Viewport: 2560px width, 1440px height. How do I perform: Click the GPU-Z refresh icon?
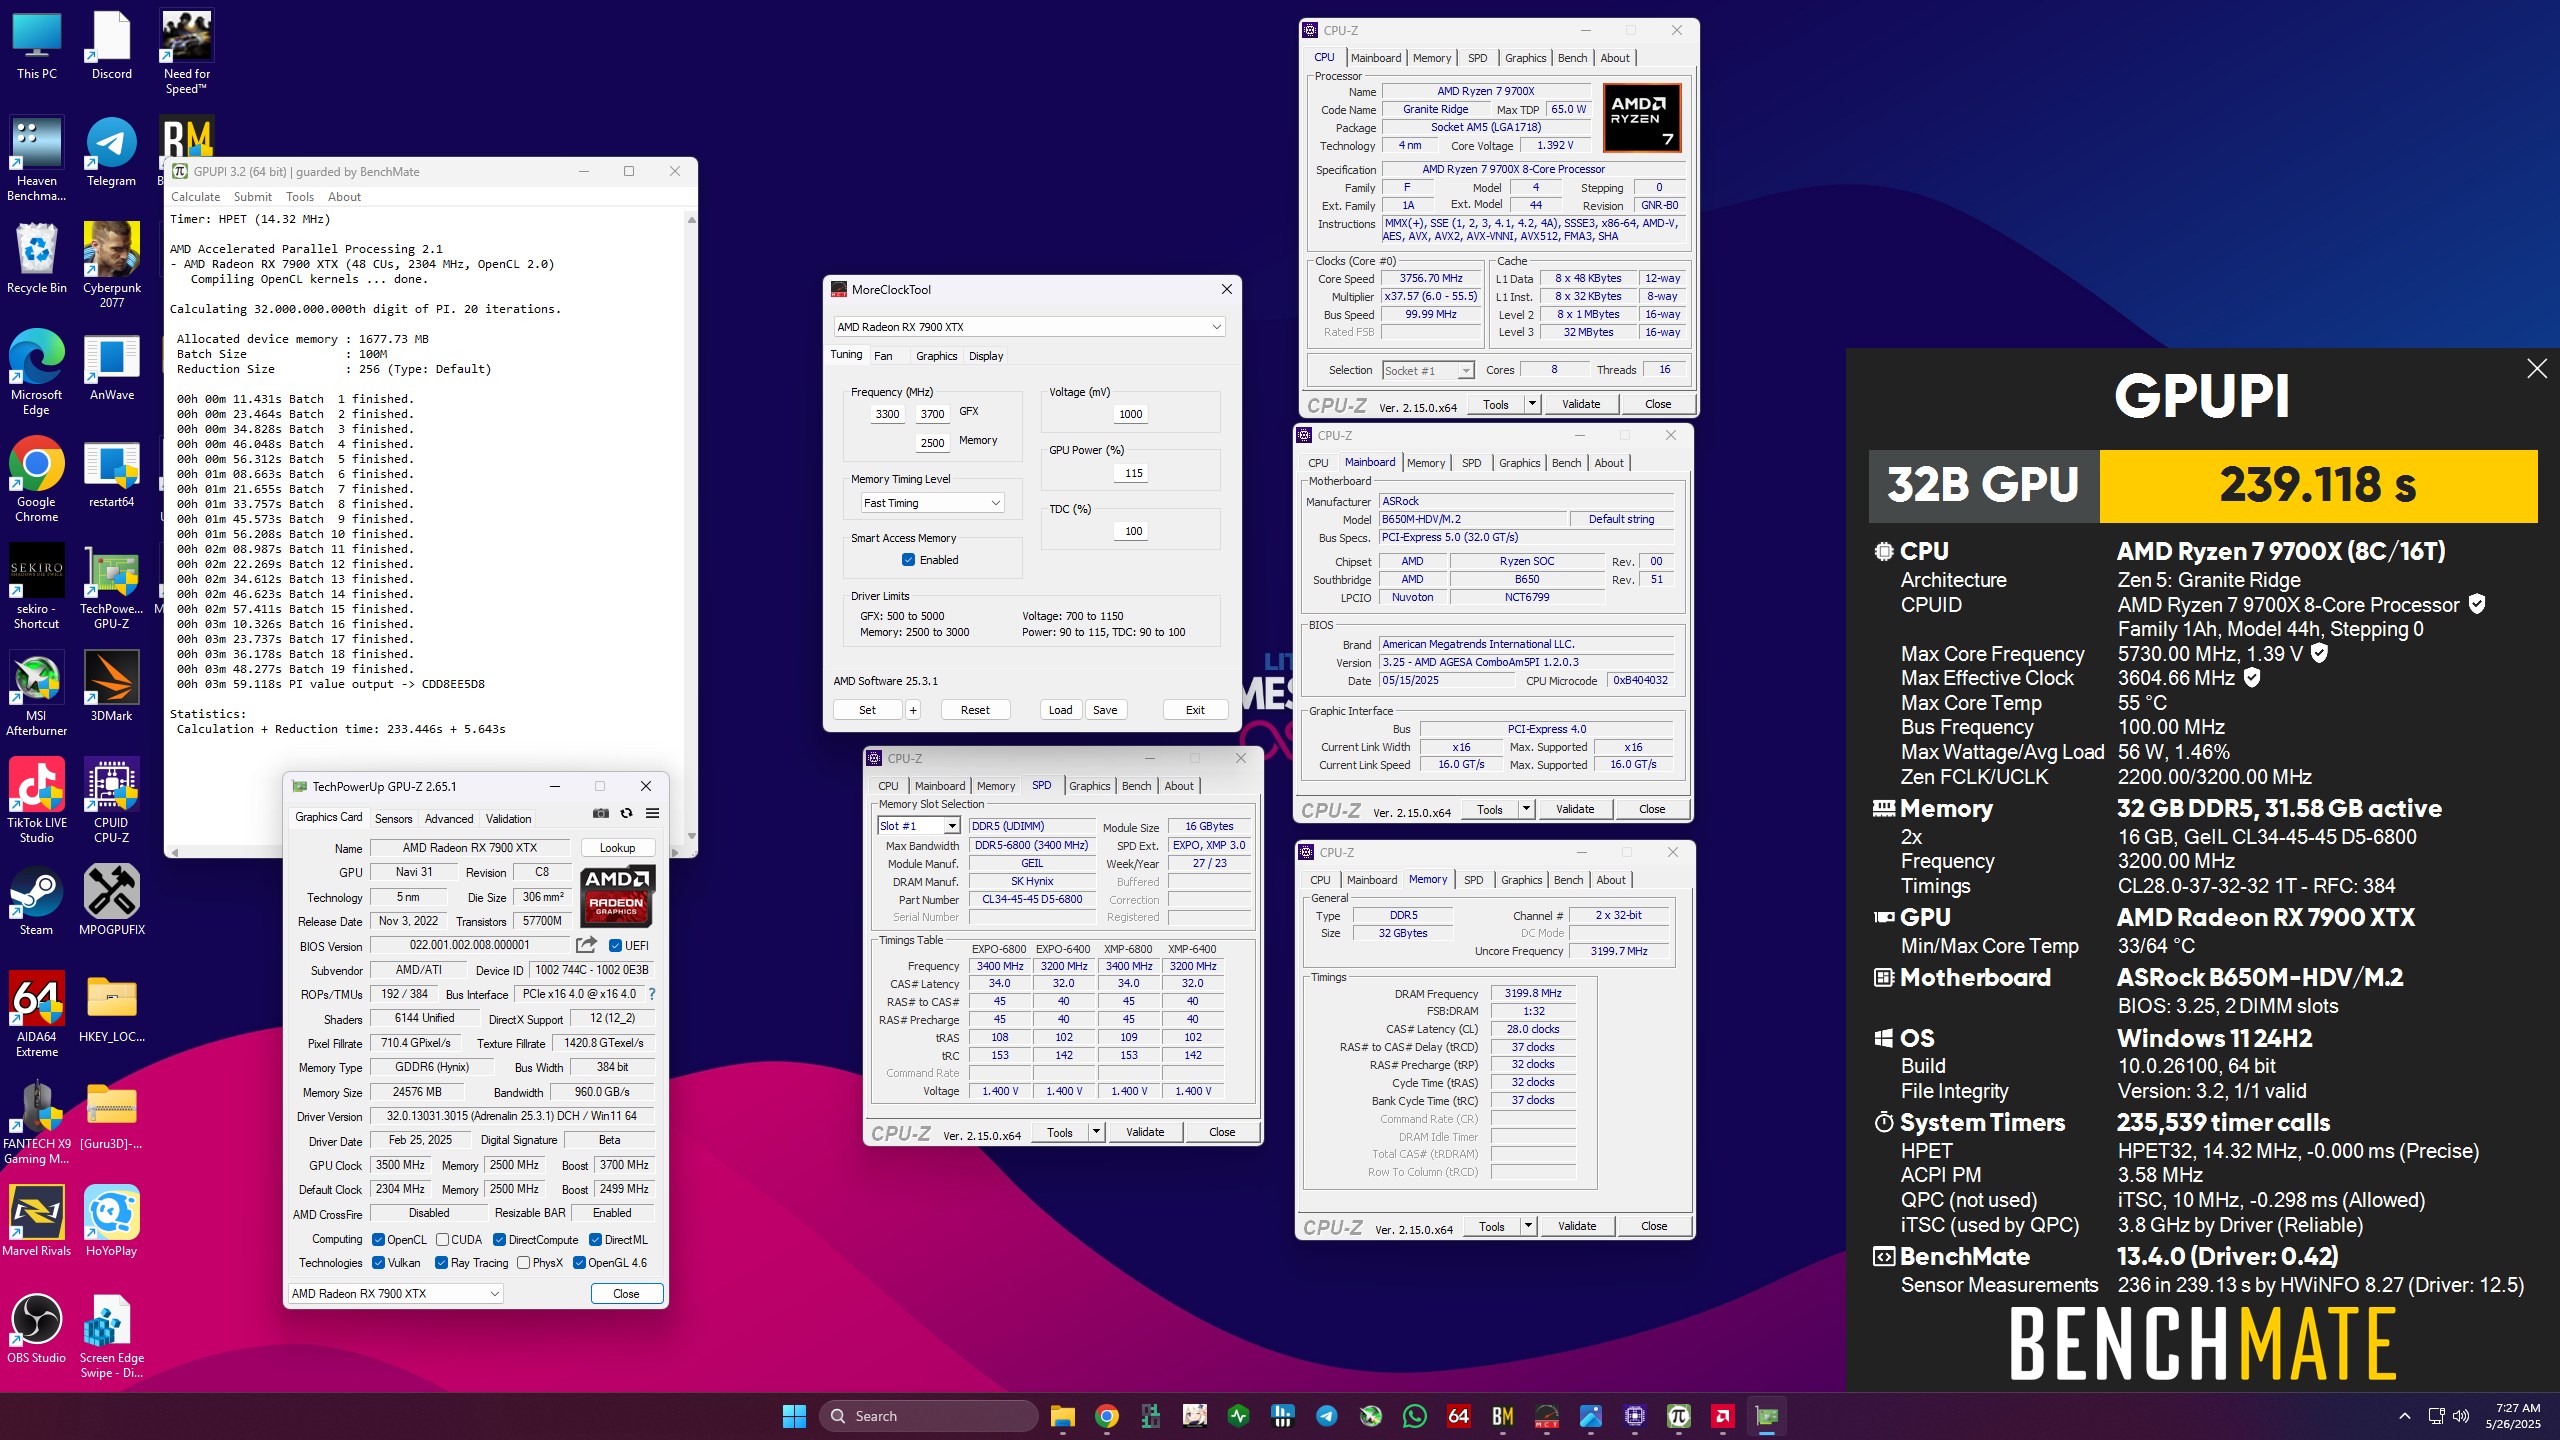pos(626,814)
